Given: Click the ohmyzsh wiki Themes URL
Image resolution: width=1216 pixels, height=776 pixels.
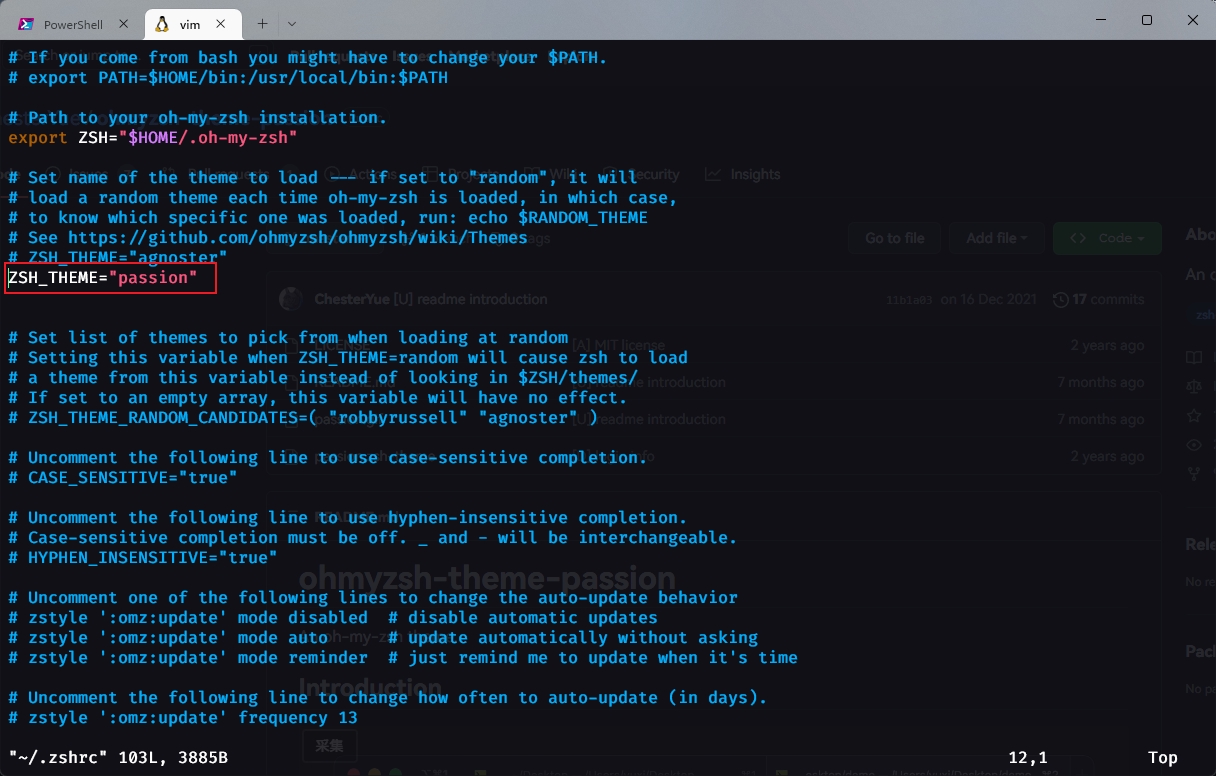Looking at the screenshot, I should pyautogui.click(x=297, y=238).
